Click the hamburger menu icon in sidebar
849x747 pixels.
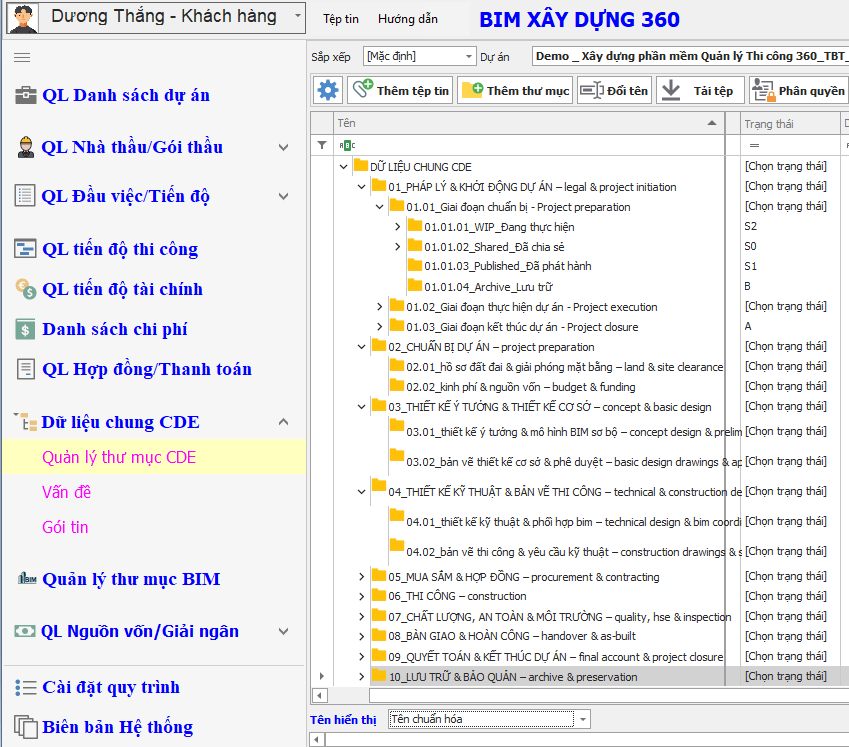coord(22,57)
